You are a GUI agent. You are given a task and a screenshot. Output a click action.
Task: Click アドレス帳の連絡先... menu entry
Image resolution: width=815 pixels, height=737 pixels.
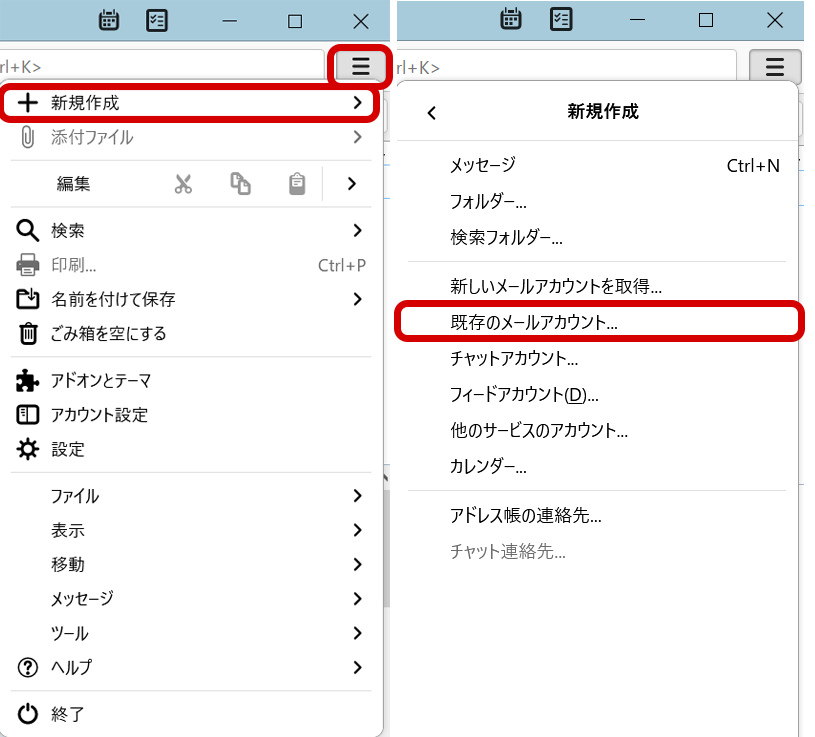coord(526,516)
